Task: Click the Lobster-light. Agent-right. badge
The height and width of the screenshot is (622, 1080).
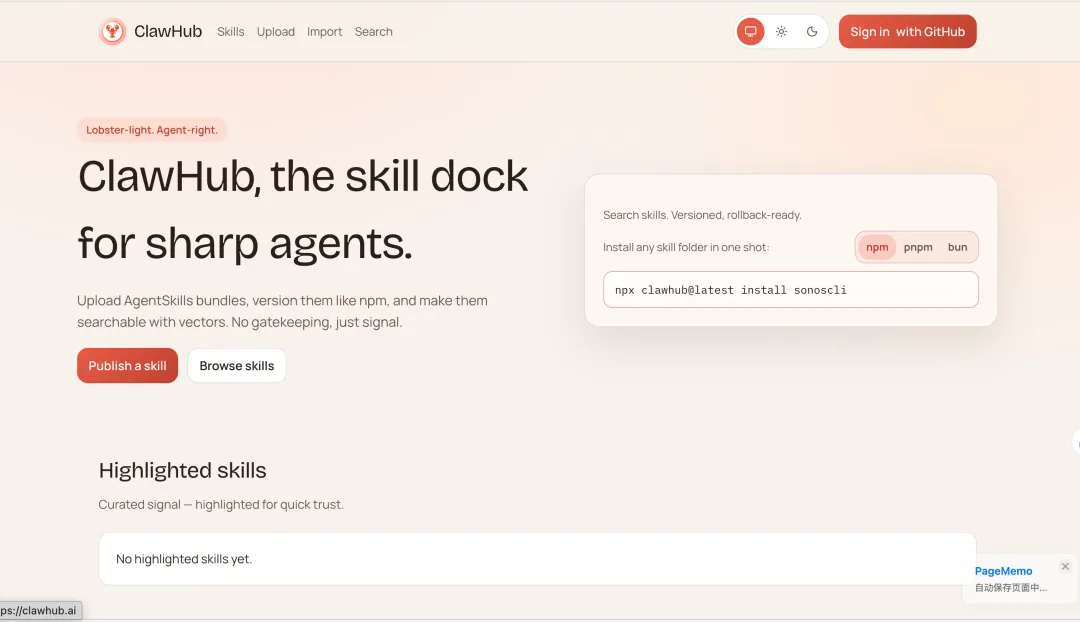Action: click(152, 130)
